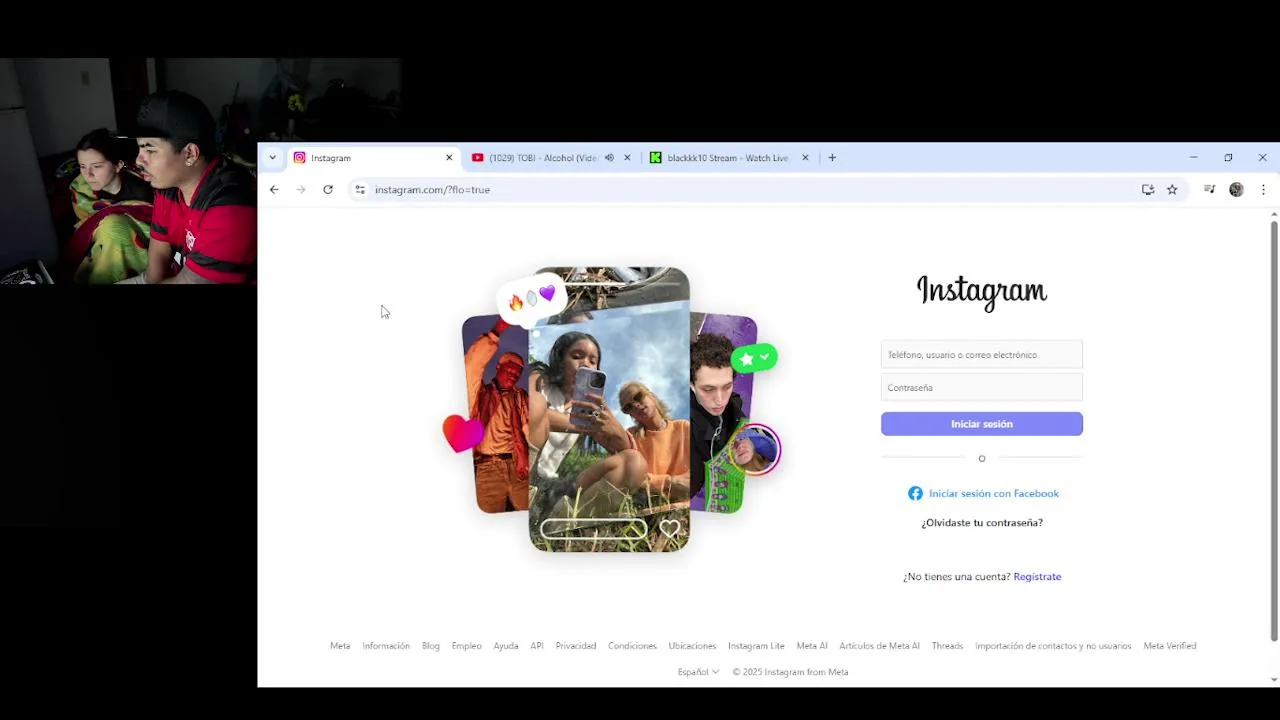The image size is (1280, 720).
Task: Expand the Español language dropdown
Action: point(698,672)
